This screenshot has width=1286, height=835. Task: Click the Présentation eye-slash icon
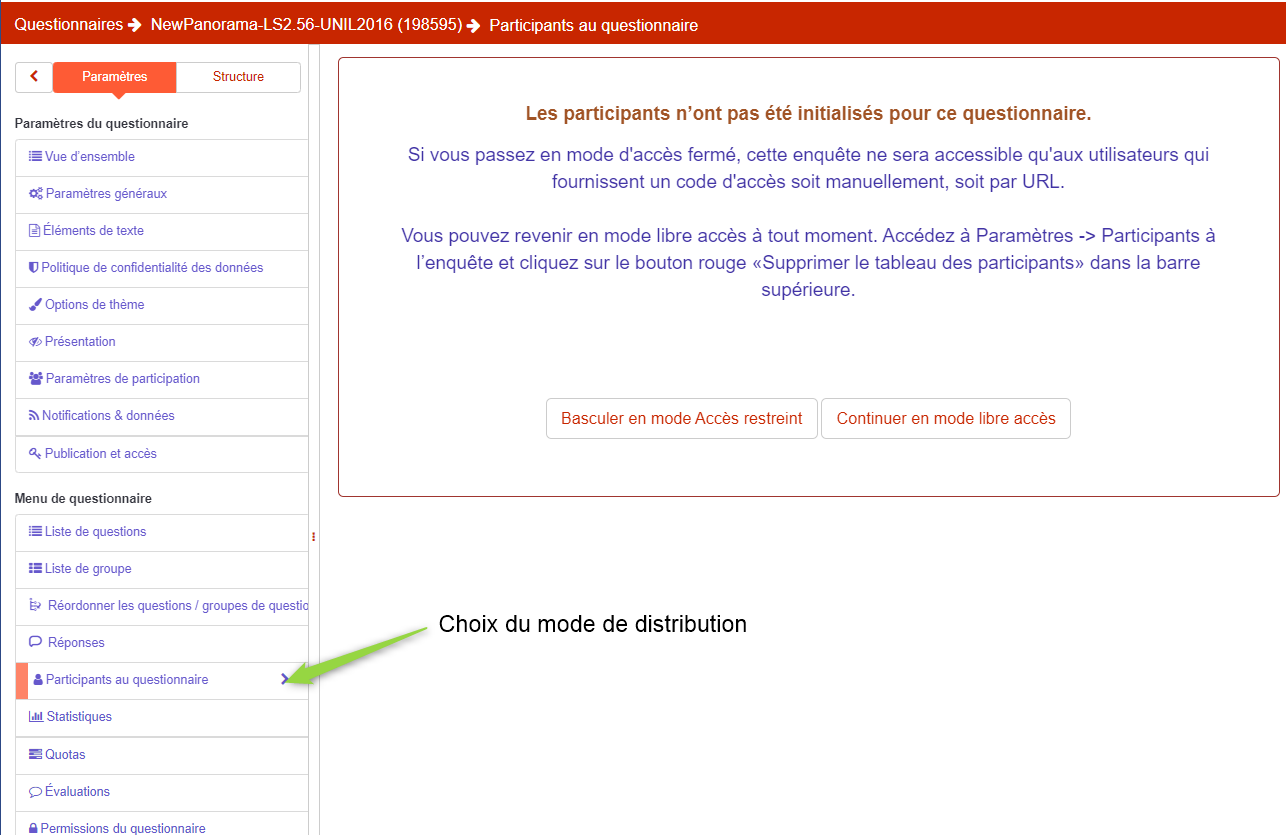[x=35, y=342]
